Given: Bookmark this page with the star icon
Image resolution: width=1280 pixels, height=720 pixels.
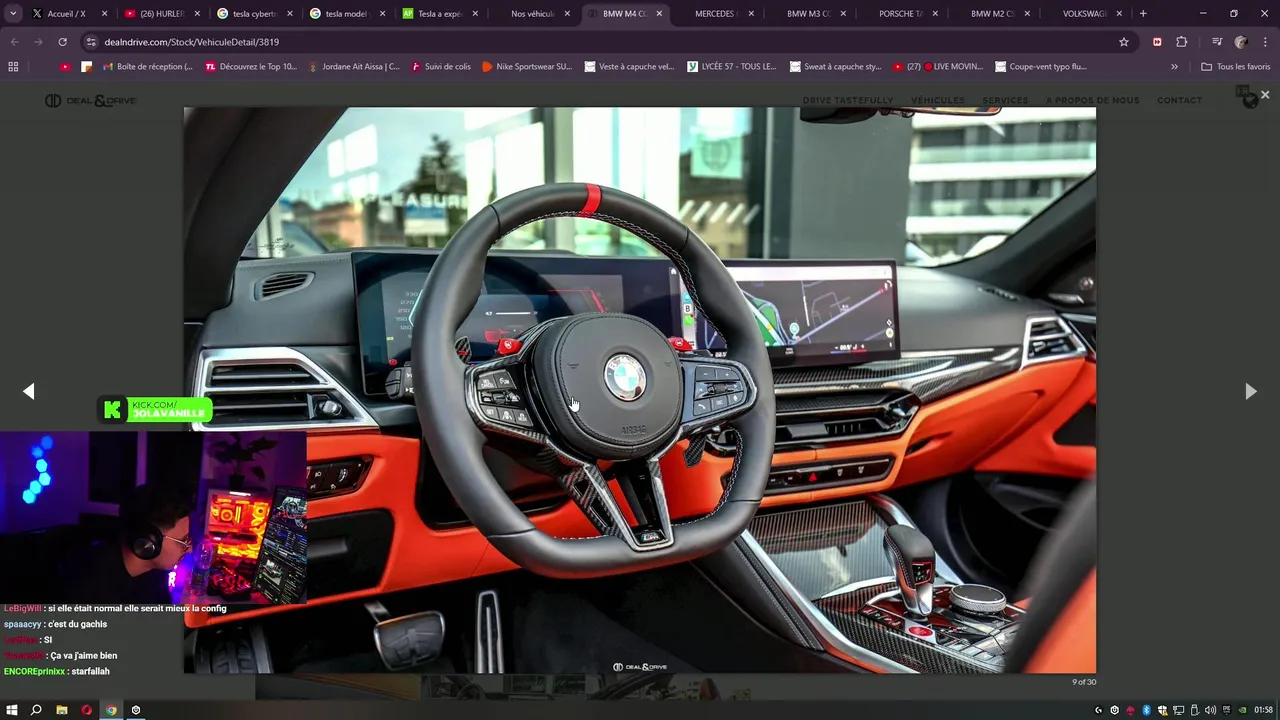Looking at the screenshot, I should 1124,42.
